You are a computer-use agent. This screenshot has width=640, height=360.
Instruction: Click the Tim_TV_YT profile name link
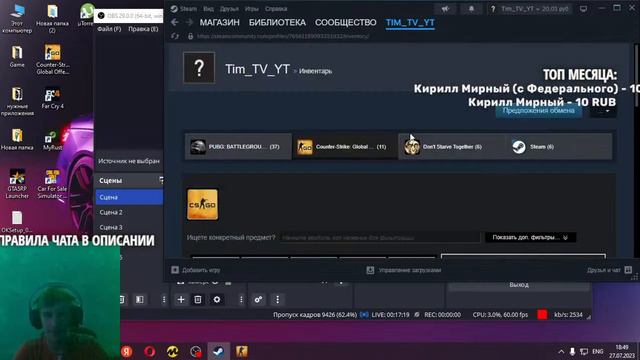coord(258,69)
